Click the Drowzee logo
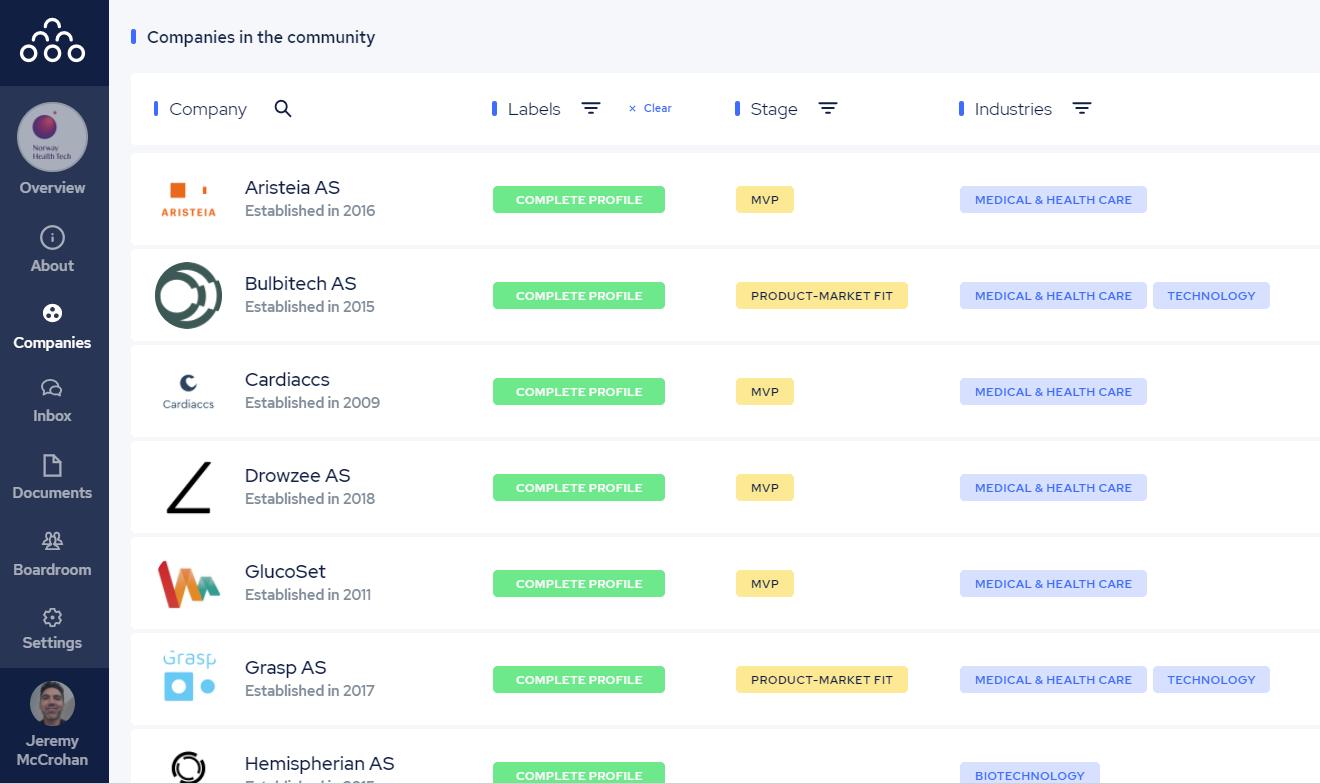This screenshot has width=1320, height=784. click(189, 488)
